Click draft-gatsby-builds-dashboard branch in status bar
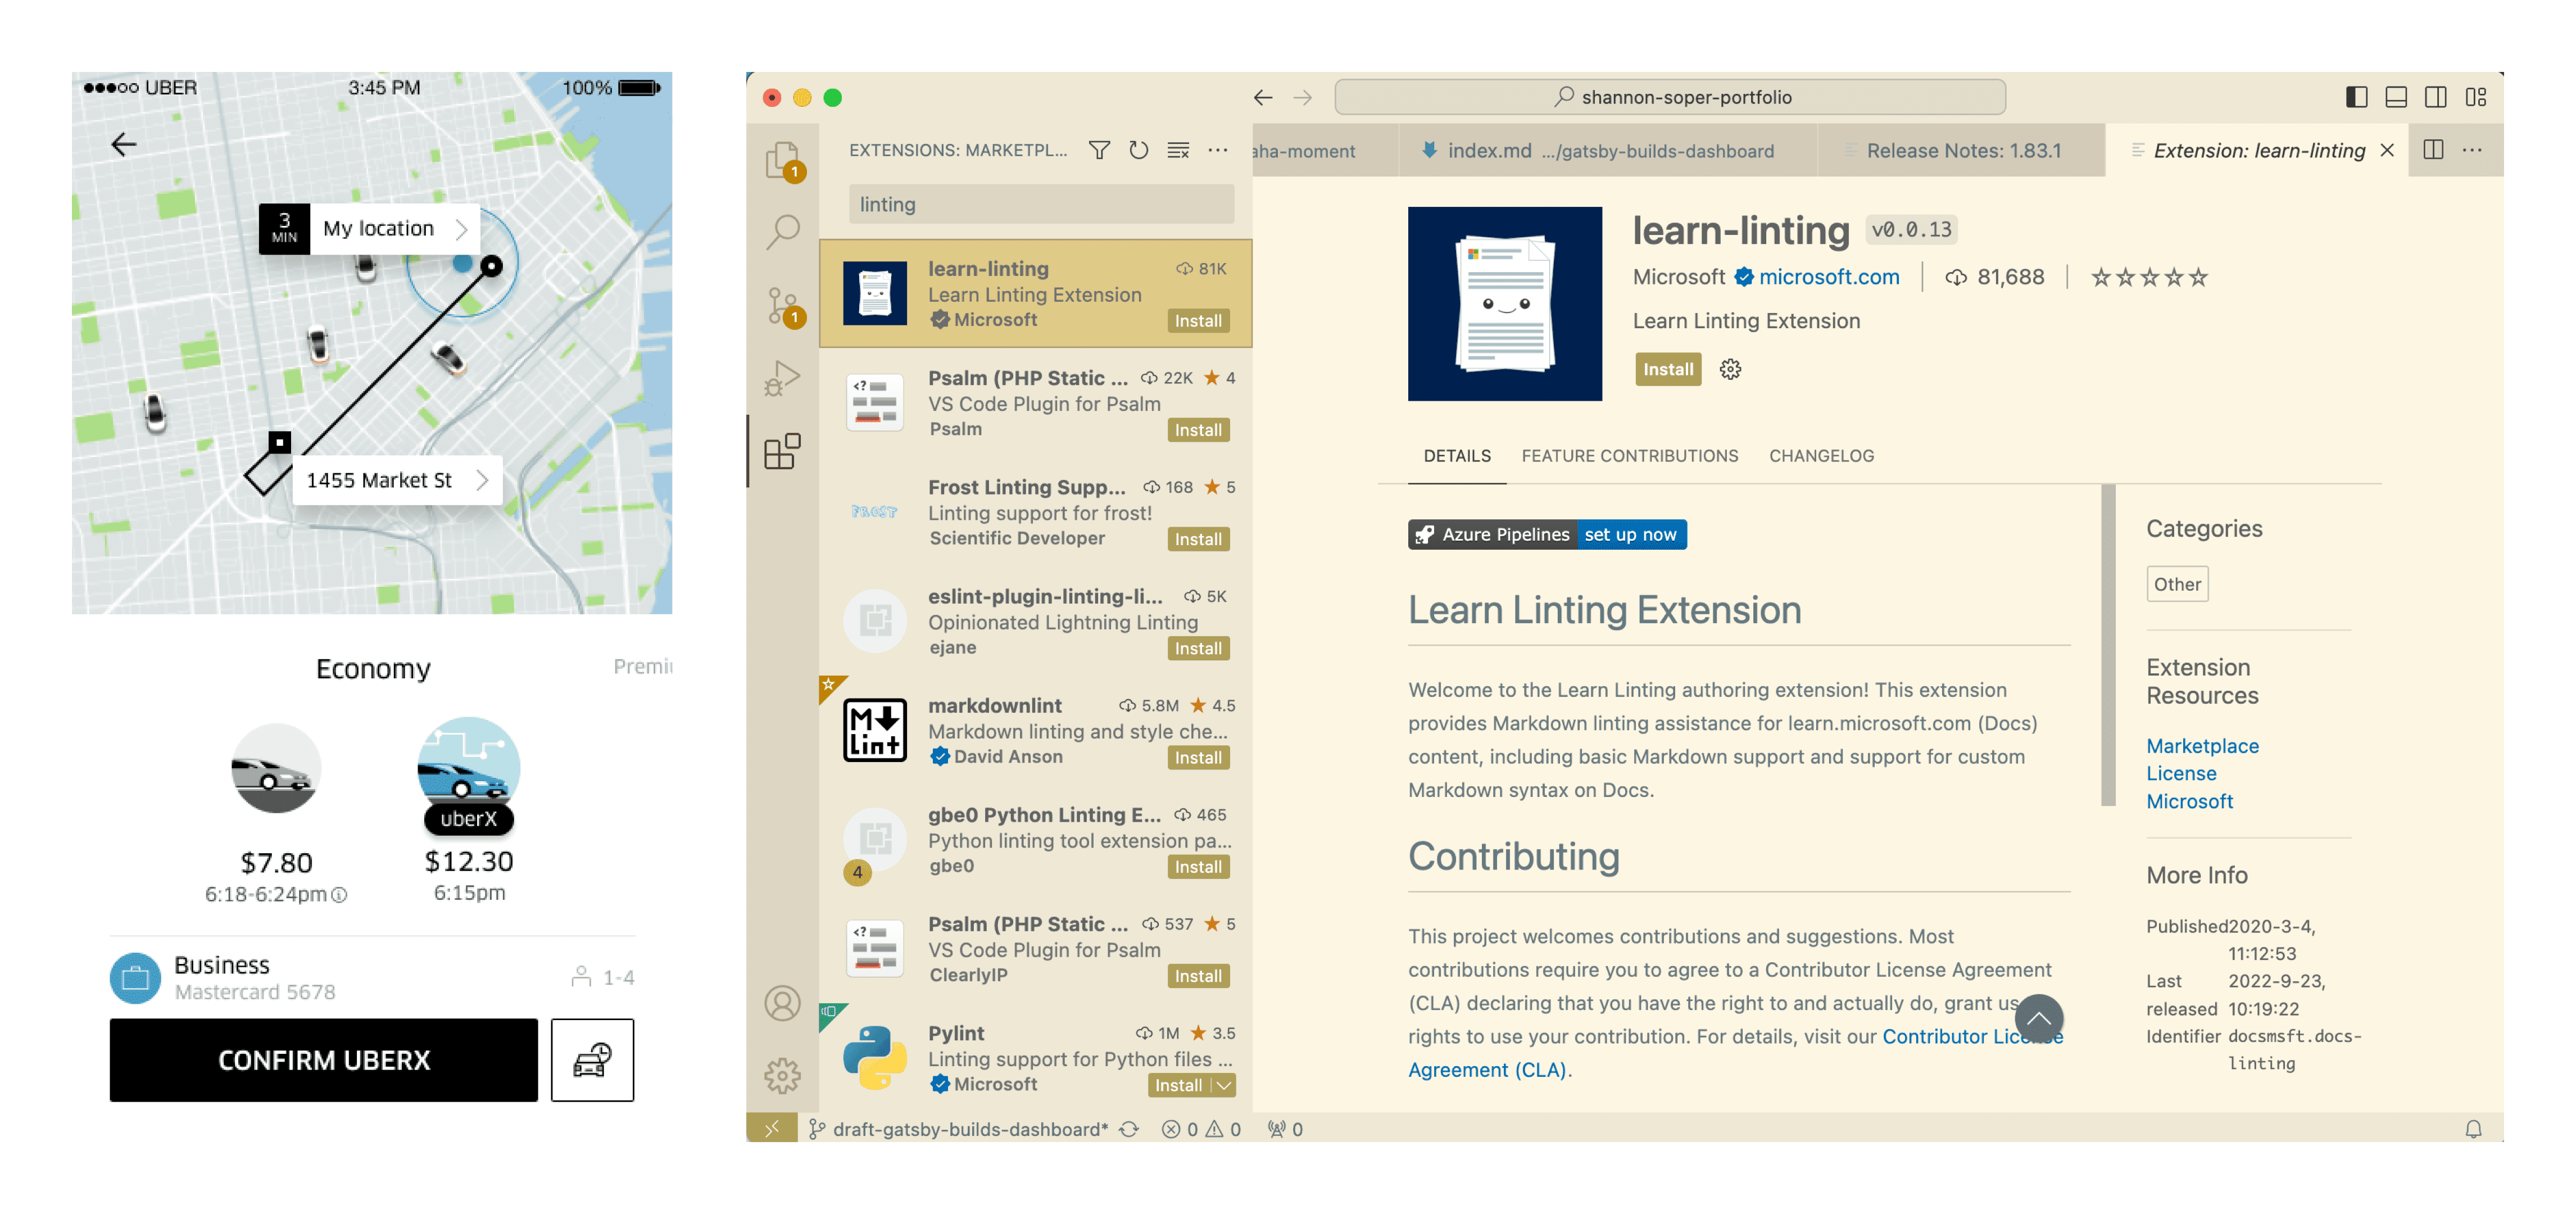 point(958,1129)
